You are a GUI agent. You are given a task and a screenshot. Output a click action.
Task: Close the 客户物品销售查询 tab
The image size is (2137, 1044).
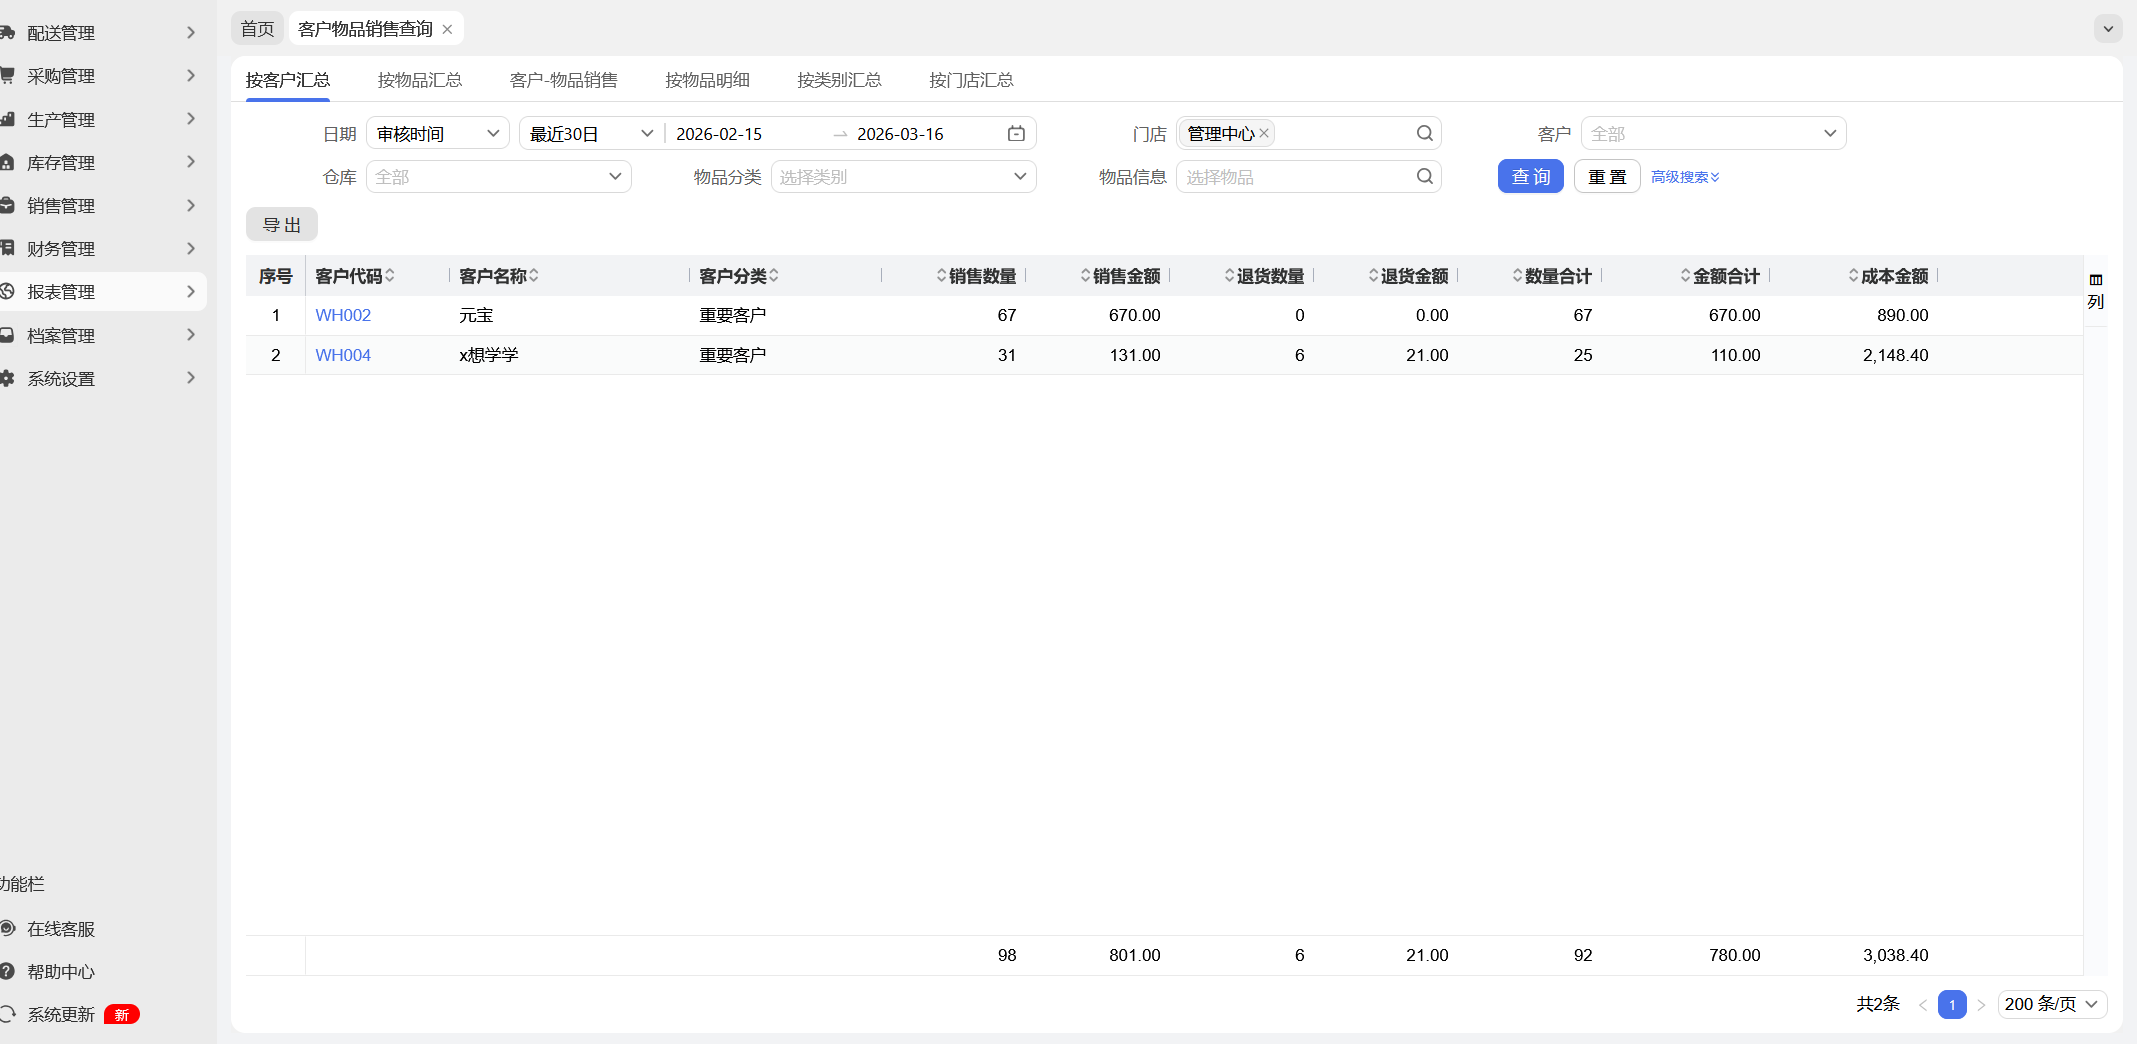(x=447, y=29)
